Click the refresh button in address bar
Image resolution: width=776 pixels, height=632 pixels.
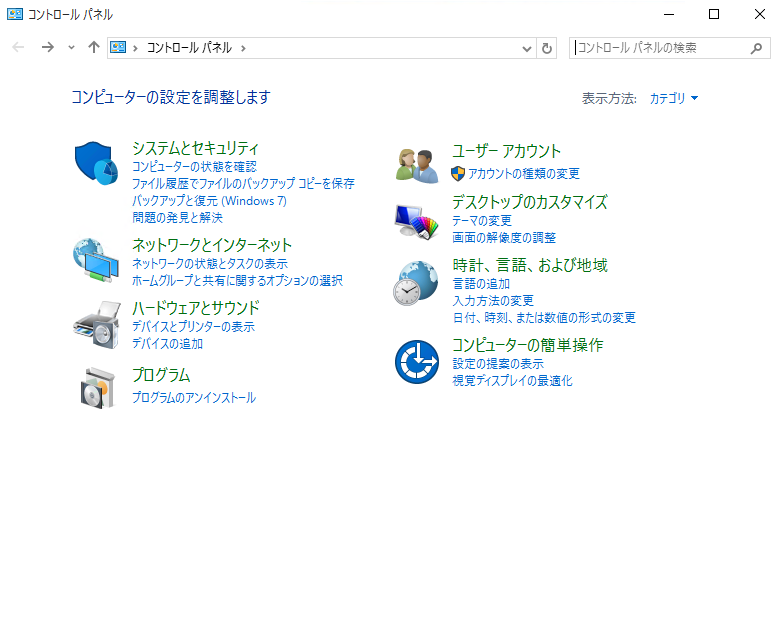(x=547, y=48)
